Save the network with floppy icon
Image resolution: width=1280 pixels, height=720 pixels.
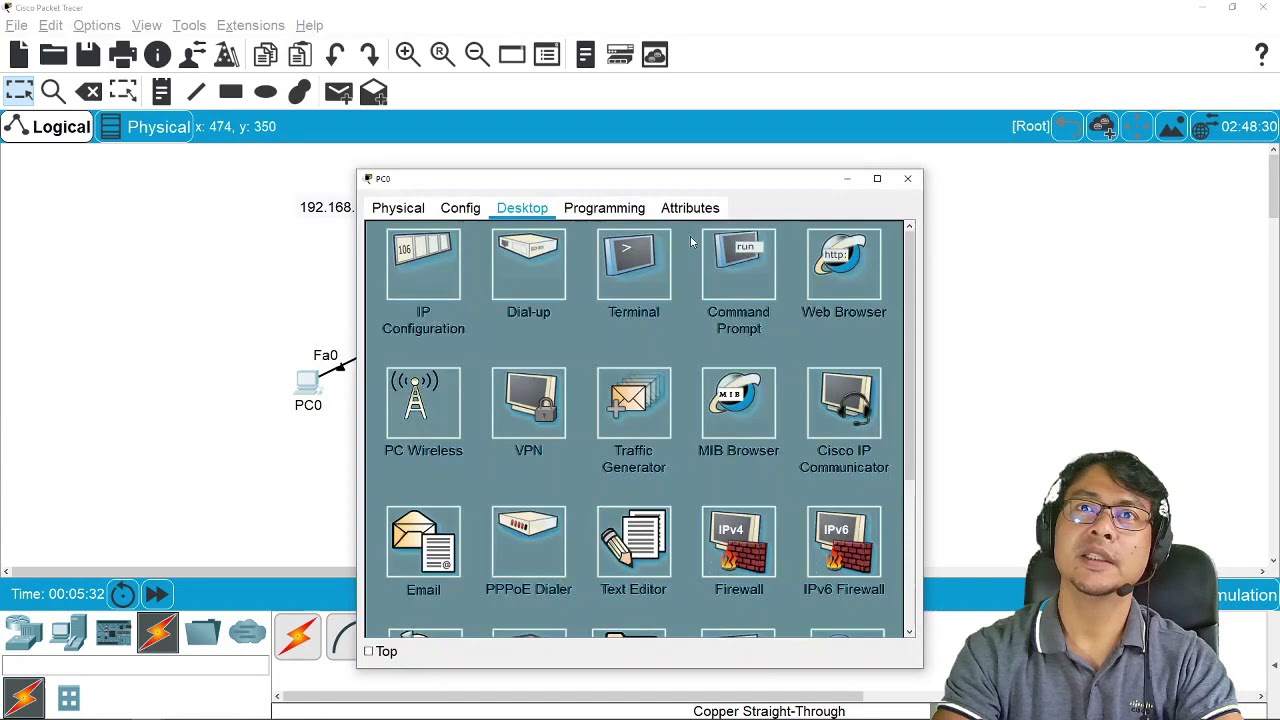(x=88, y=55)
